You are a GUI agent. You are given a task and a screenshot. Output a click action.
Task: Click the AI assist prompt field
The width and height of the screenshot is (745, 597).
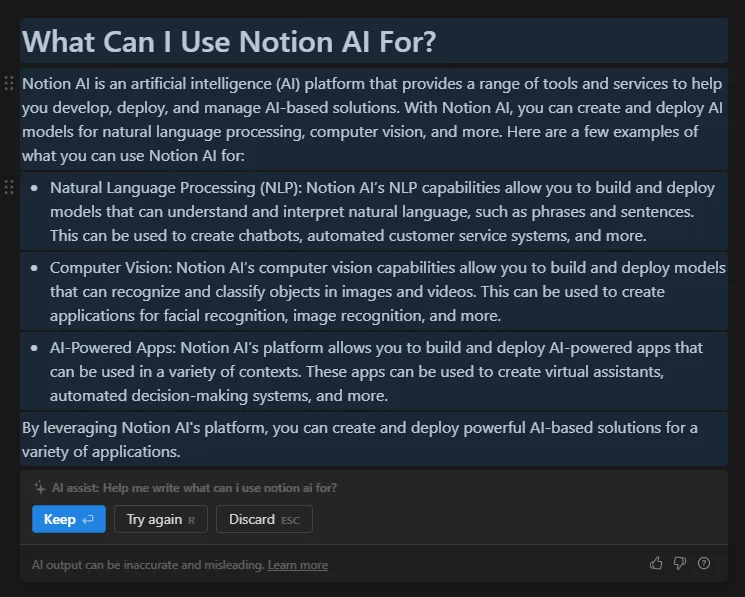194,488
